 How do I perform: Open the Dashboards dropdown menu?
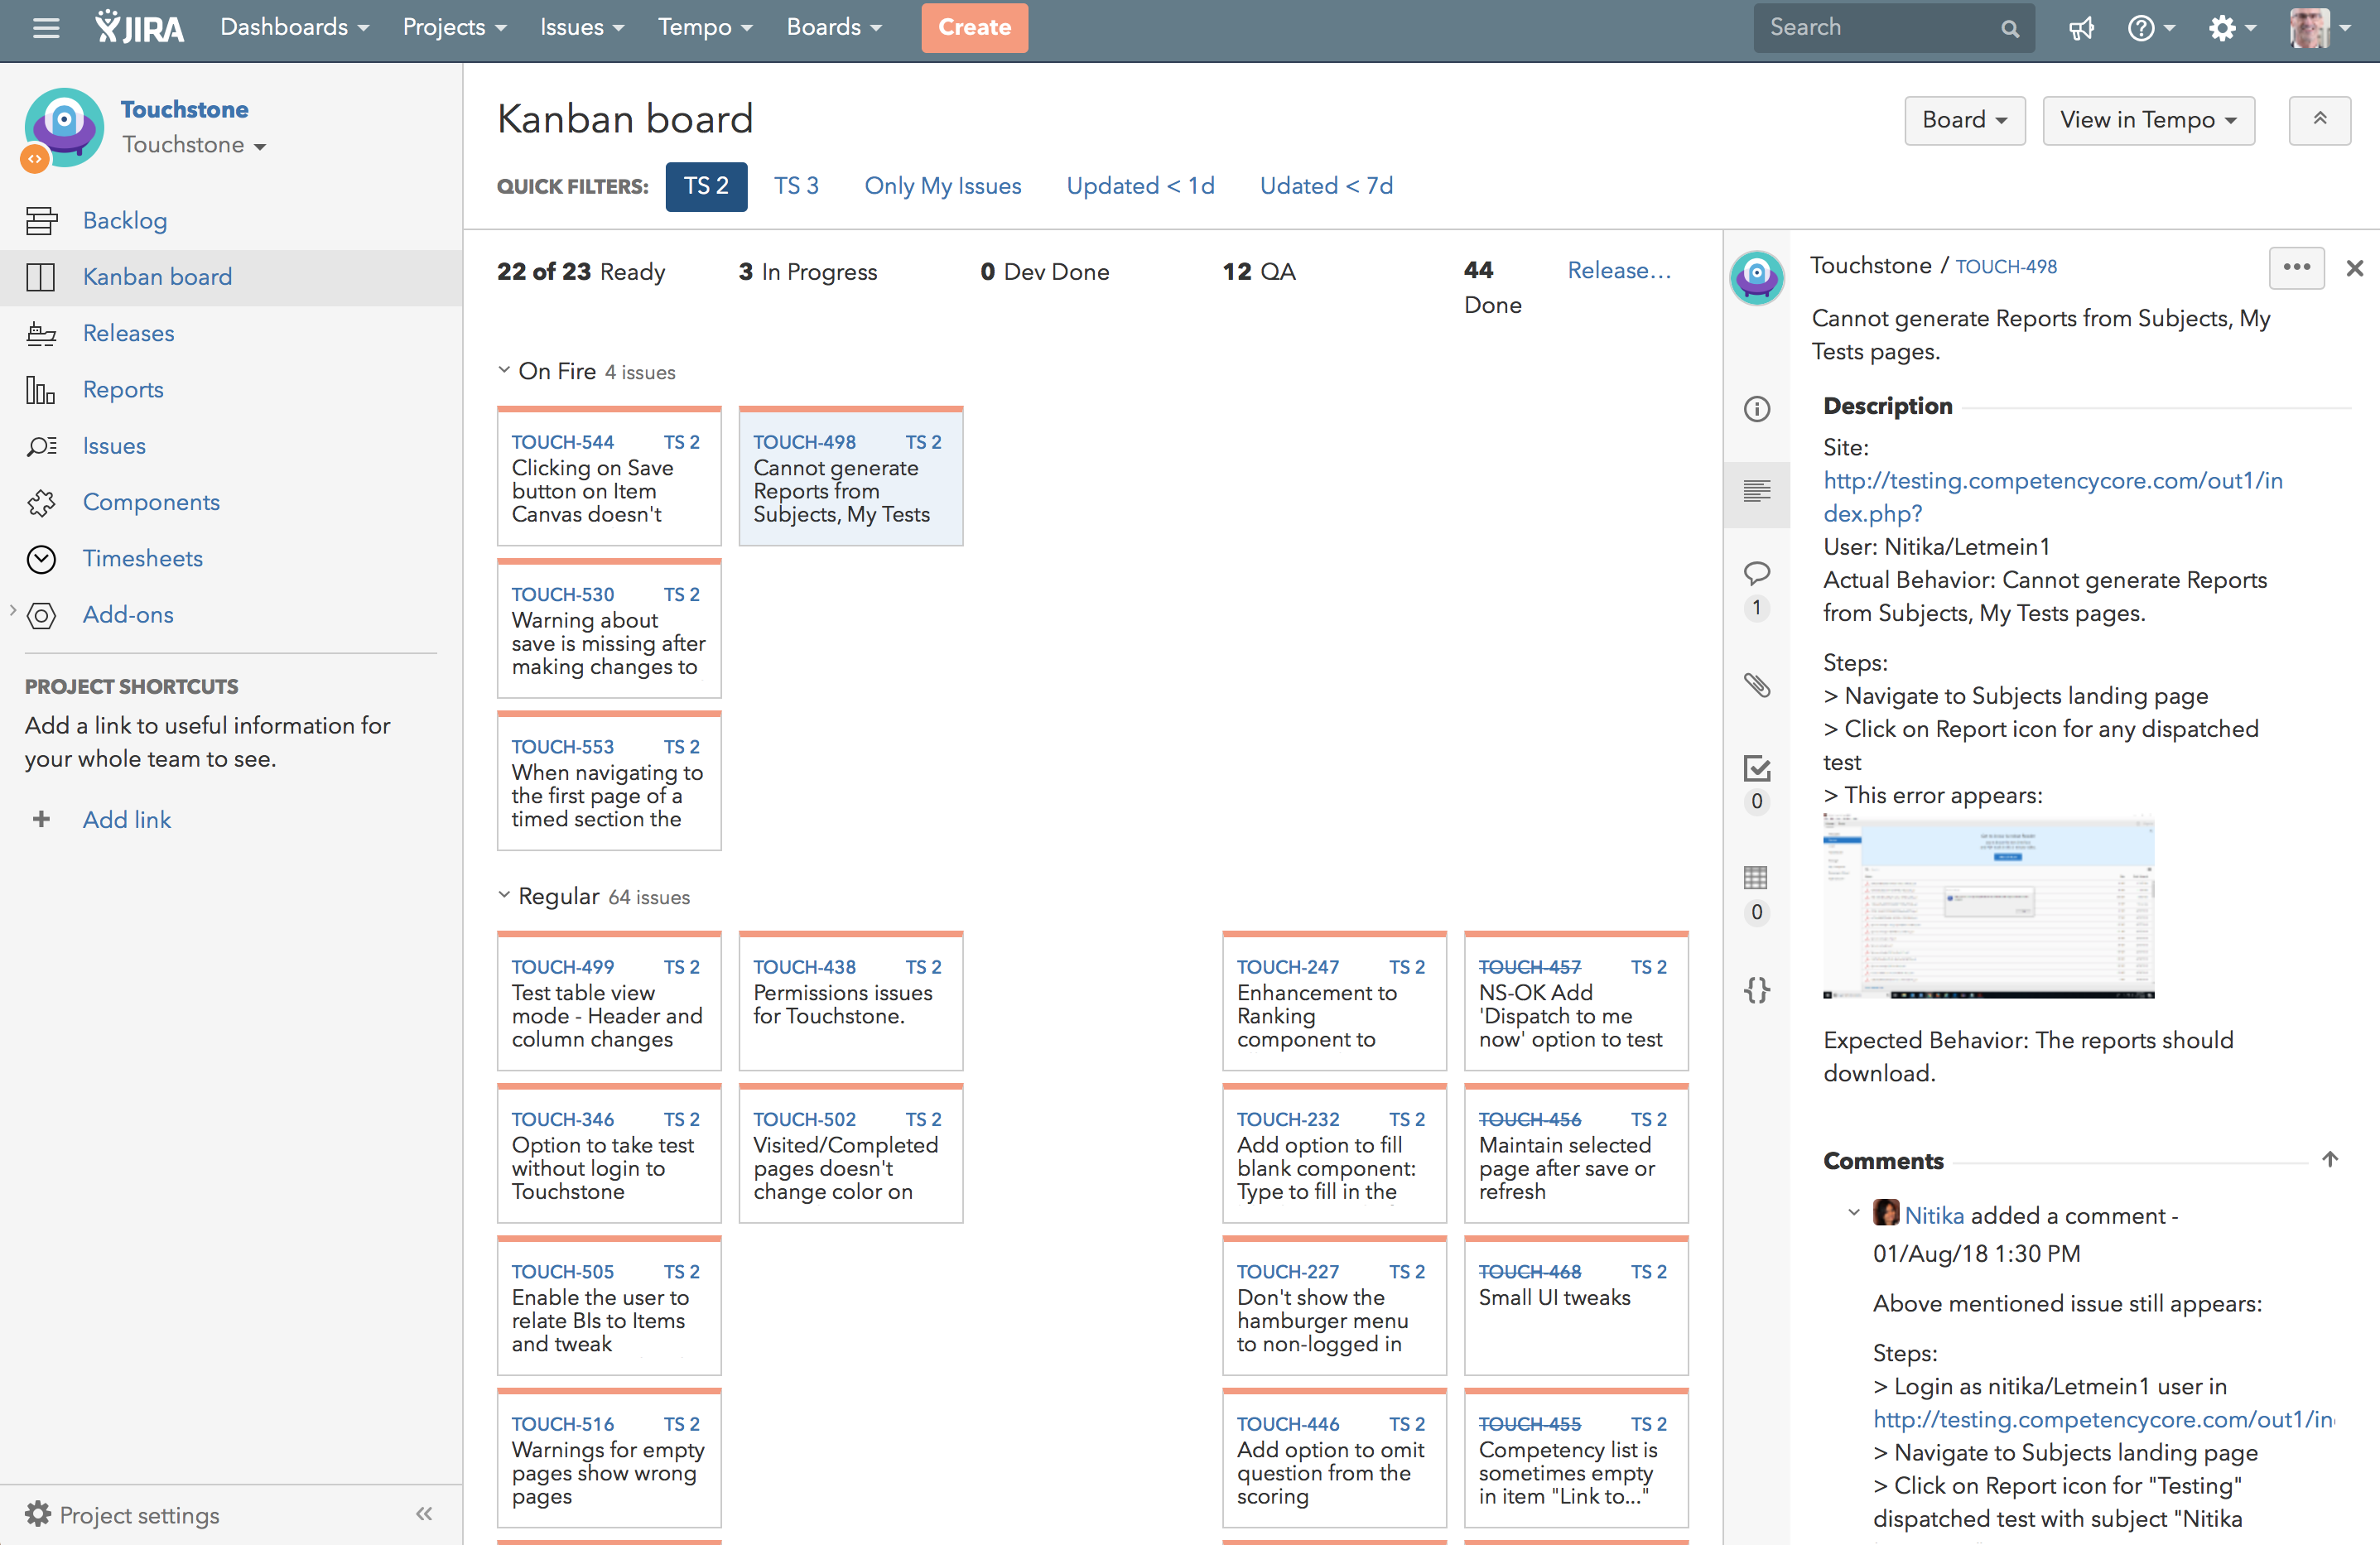click(294, 27)
